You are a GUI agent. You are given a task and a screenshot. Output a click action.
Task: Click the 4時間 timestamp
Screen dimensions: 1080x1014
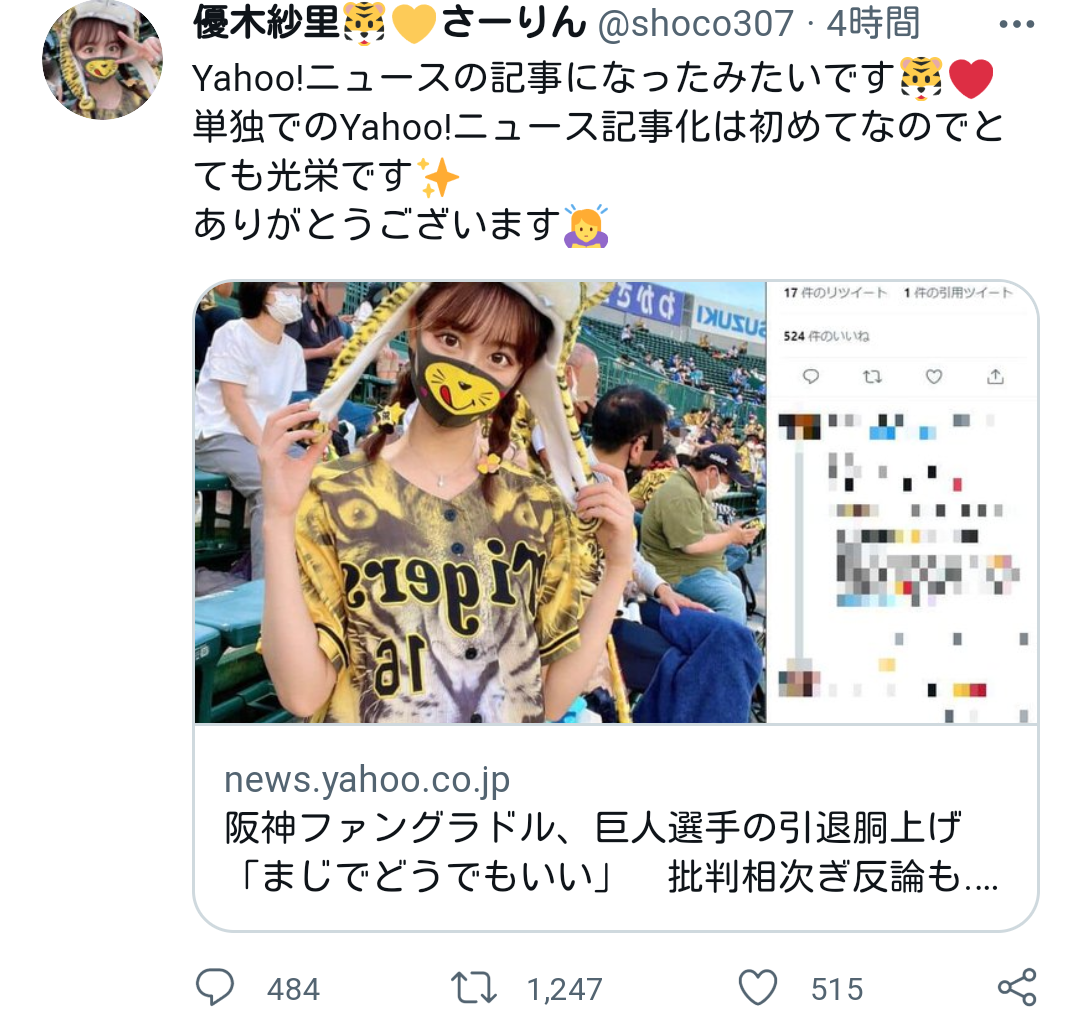873,23
